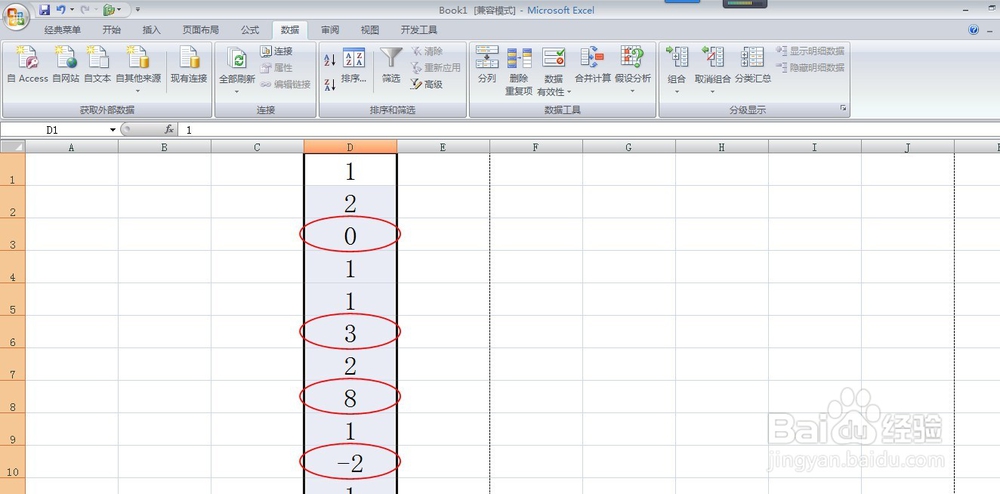Click the Office button logo
The width and height of the screenshot is (1000, 494).
(x=16, y=15)
